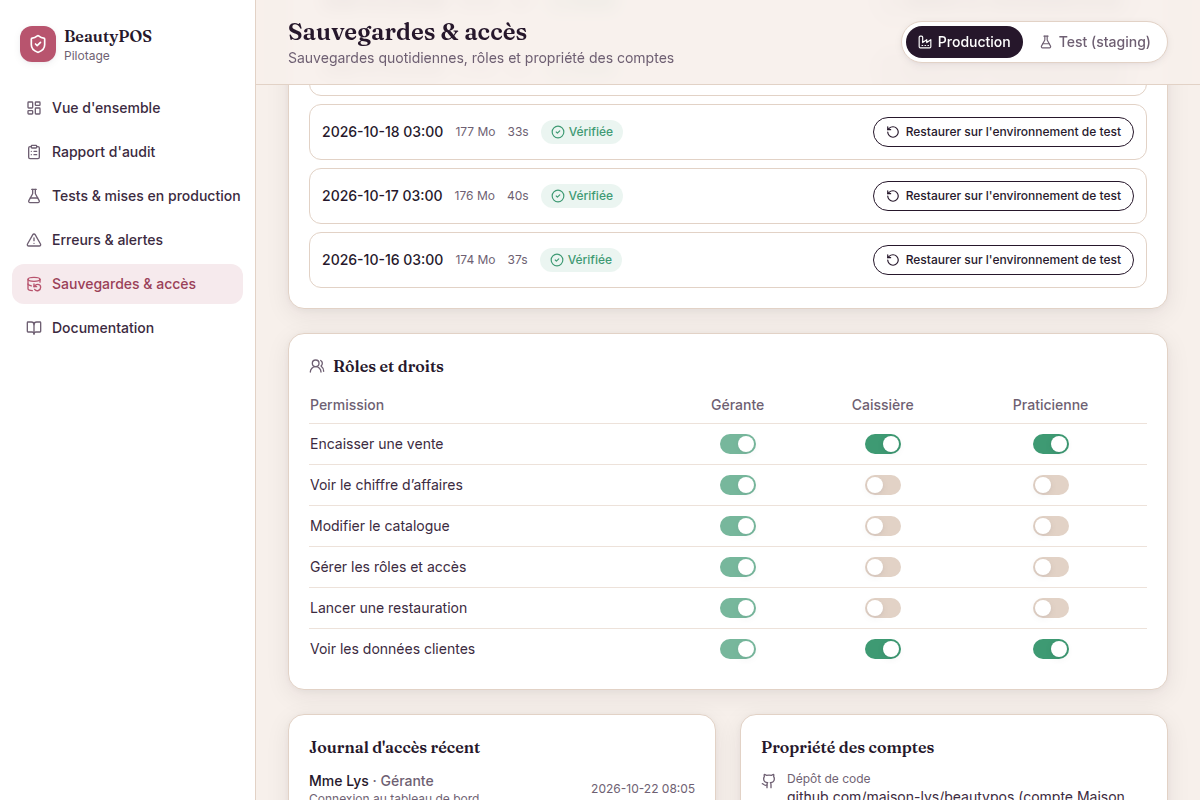Restore the 2026-10-18 backup to test environment
The image size is (1200, 800).
coord(1003,132)
